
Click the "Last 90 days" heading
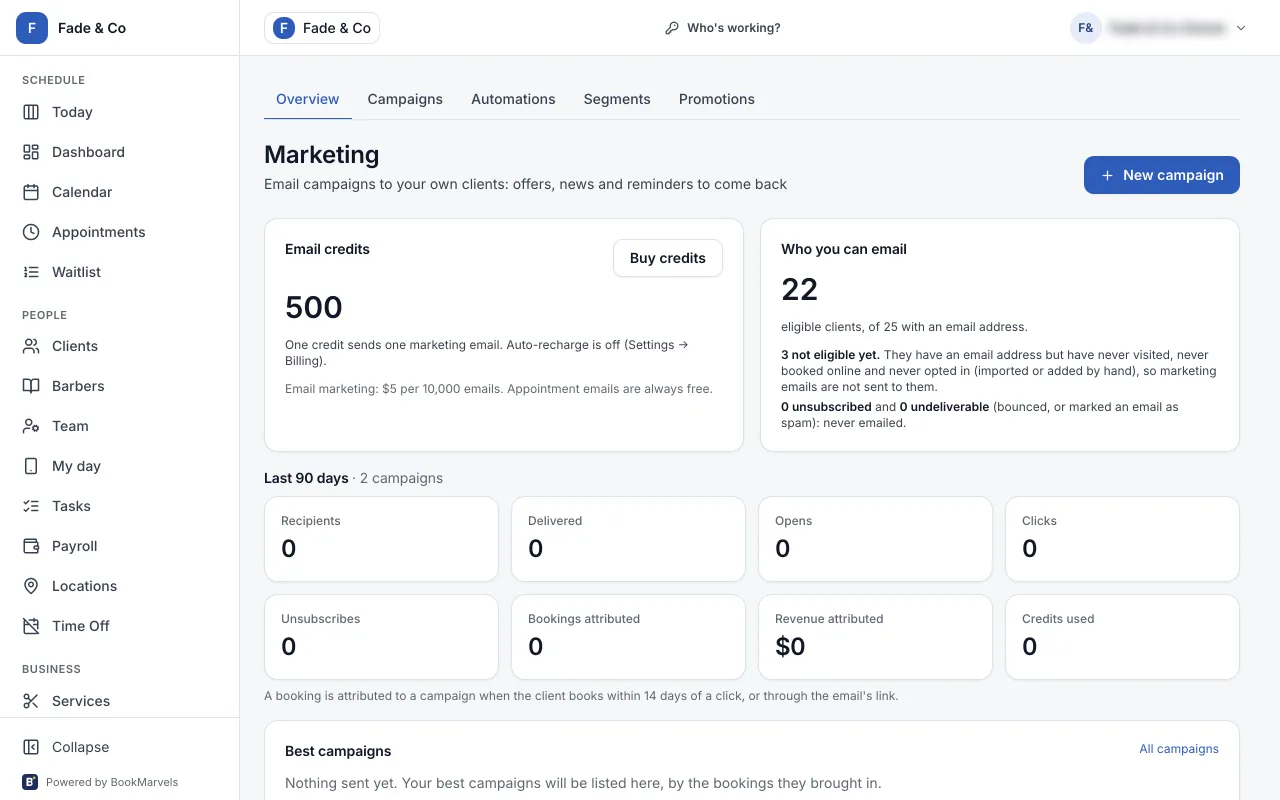[306, 478]
